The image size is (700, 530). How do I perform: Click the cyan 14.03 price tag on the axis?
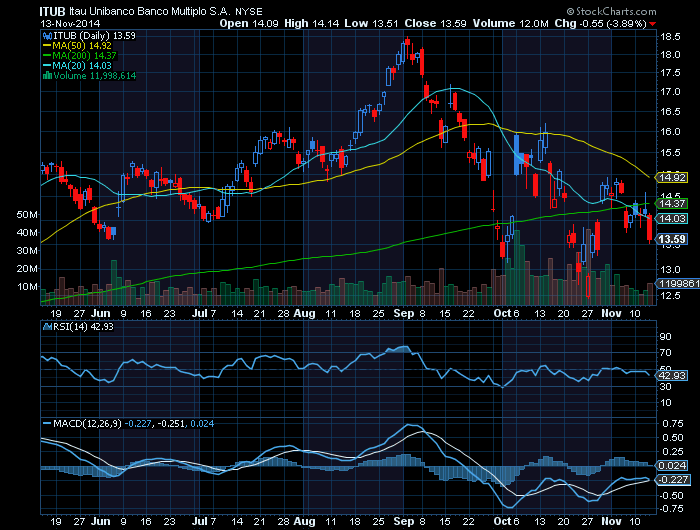pos(672,218)
